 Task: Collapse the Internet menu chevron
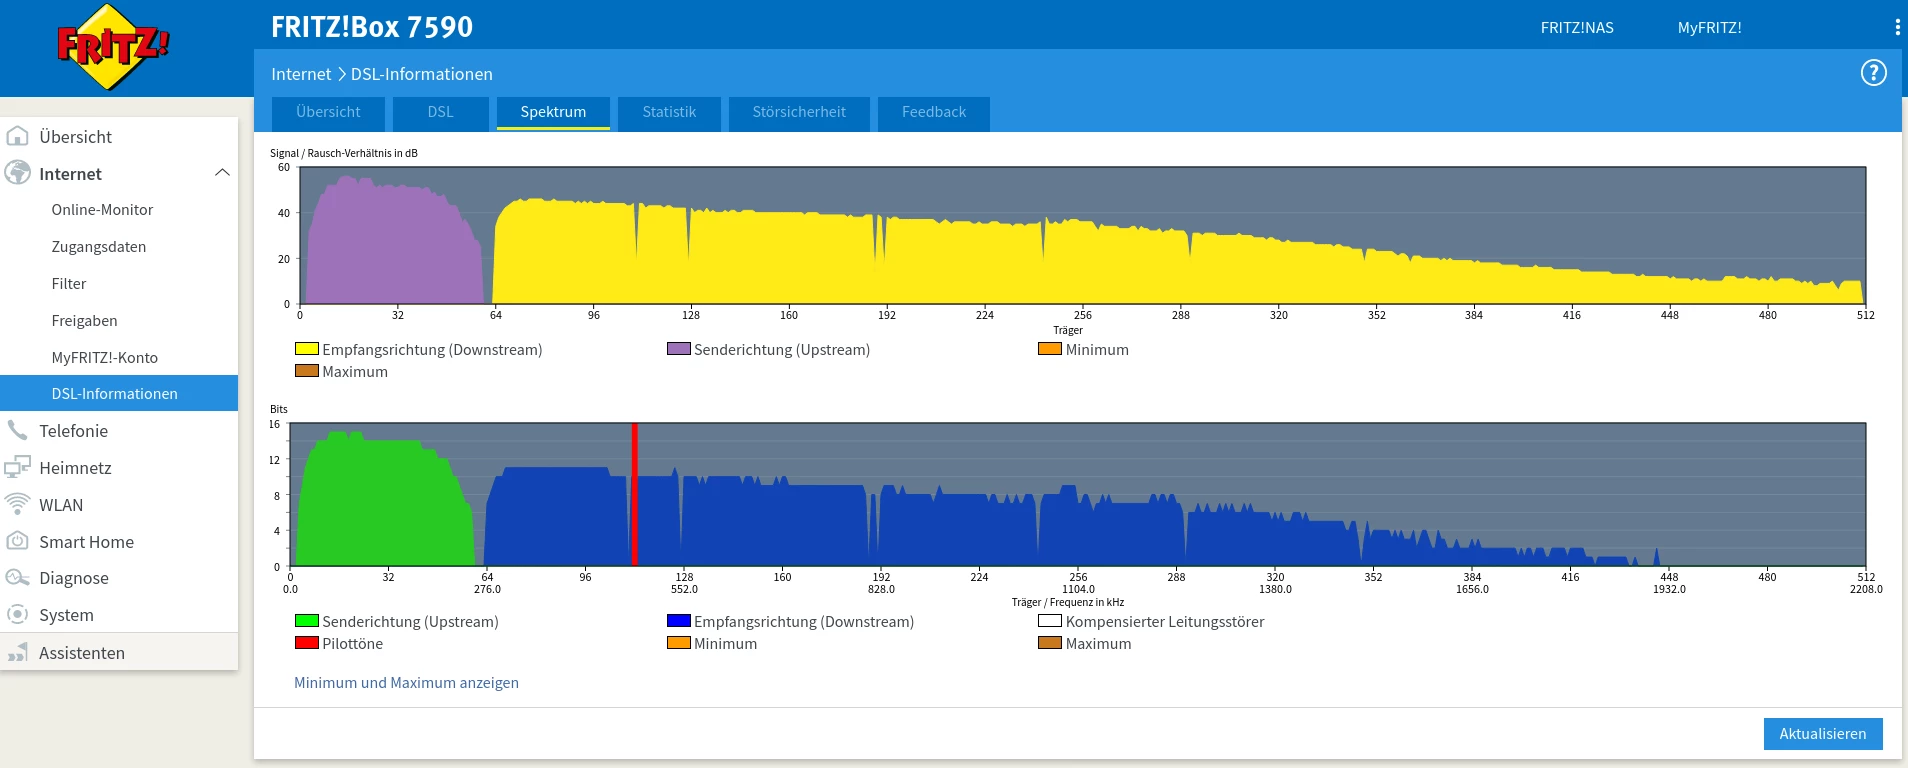point(222,173)
